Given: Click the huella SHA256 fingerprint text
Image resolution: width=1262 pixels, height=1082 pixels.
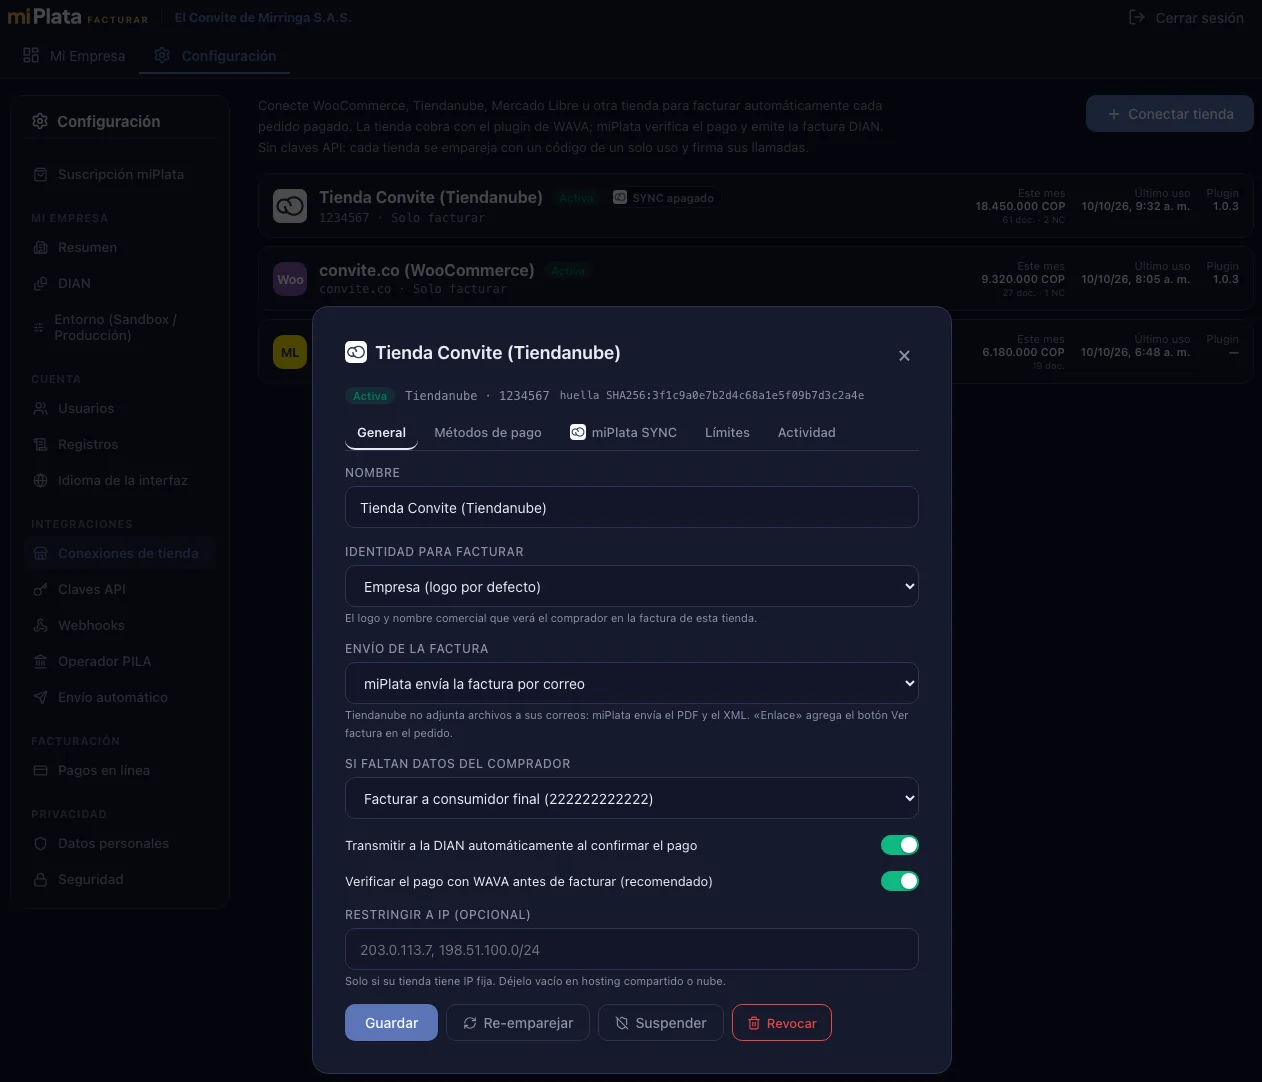Looking at the screenshot, I should tap(712, 396).
